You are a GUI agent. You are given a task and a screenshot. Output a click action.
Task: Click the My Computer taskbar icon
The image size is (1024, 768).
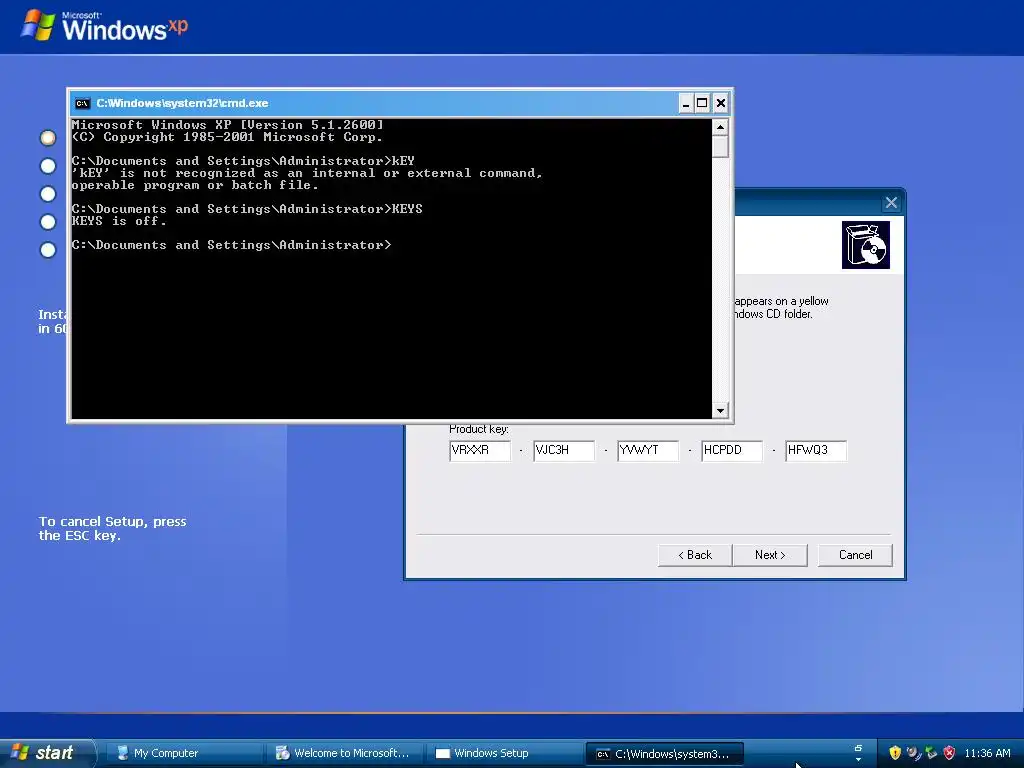point(122,753)
